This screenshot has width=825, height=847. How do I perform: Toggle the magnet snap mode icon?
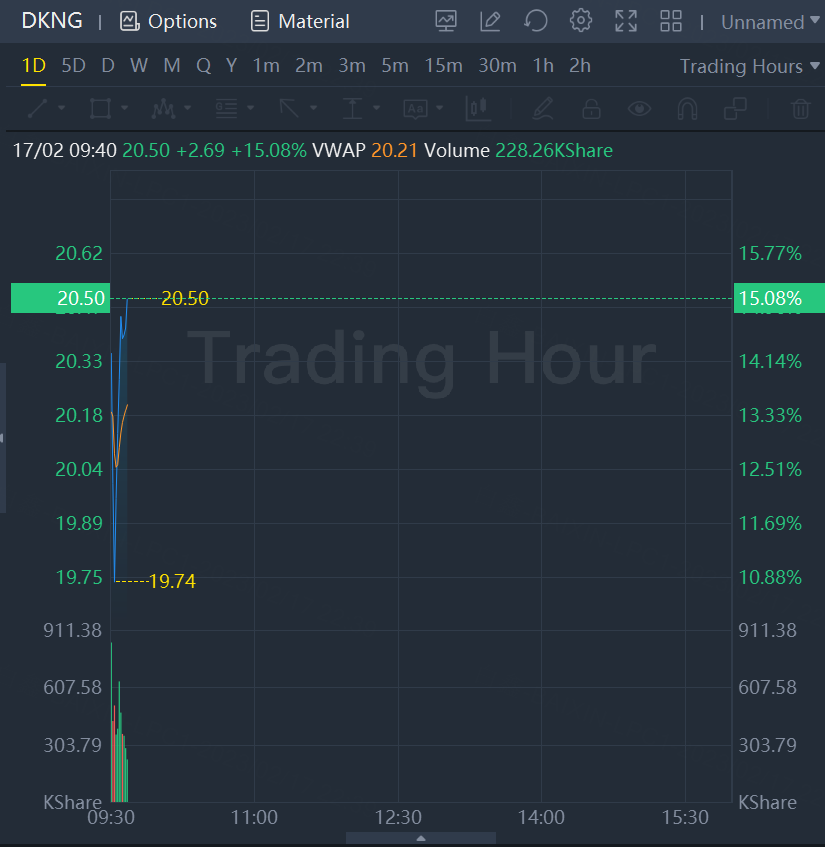(687, 109)
